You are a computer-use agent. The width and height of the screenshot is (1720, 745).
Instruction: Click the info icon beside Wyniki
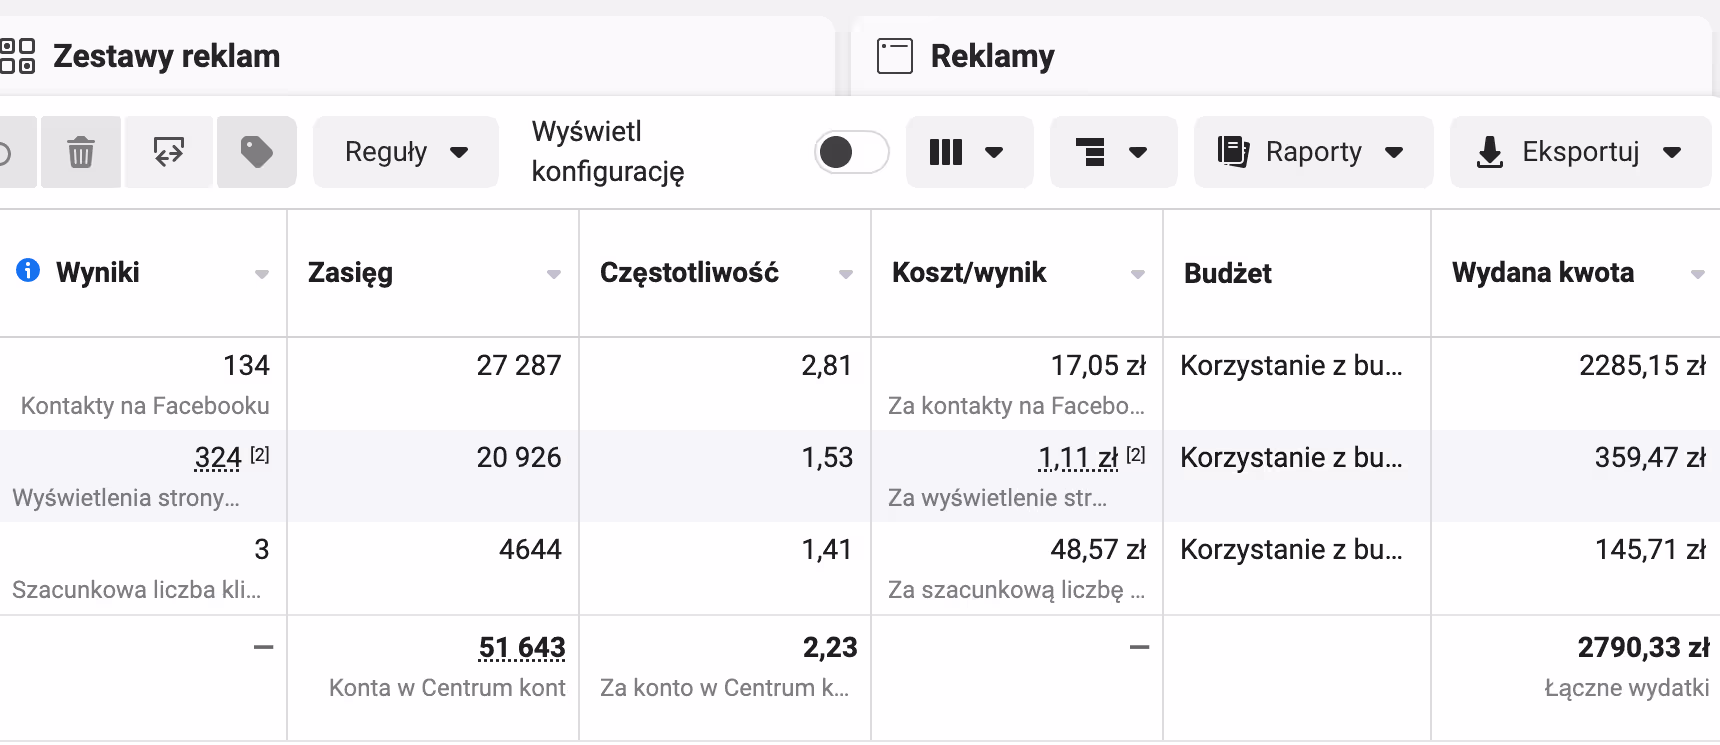coord(28,270)
